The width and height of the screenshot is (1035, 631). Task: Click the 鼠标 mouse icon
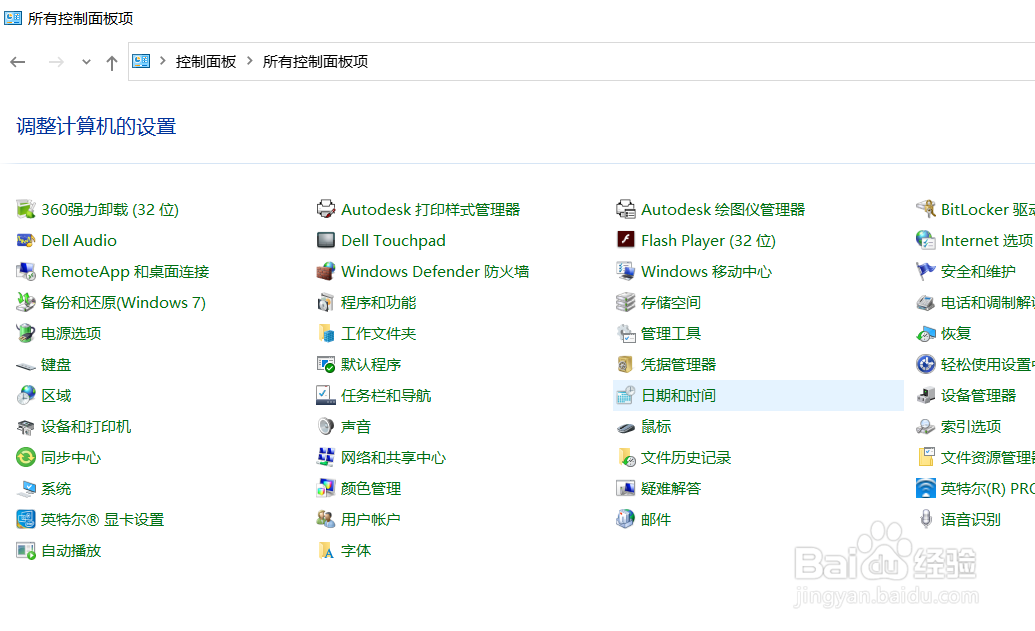(626, 428)
